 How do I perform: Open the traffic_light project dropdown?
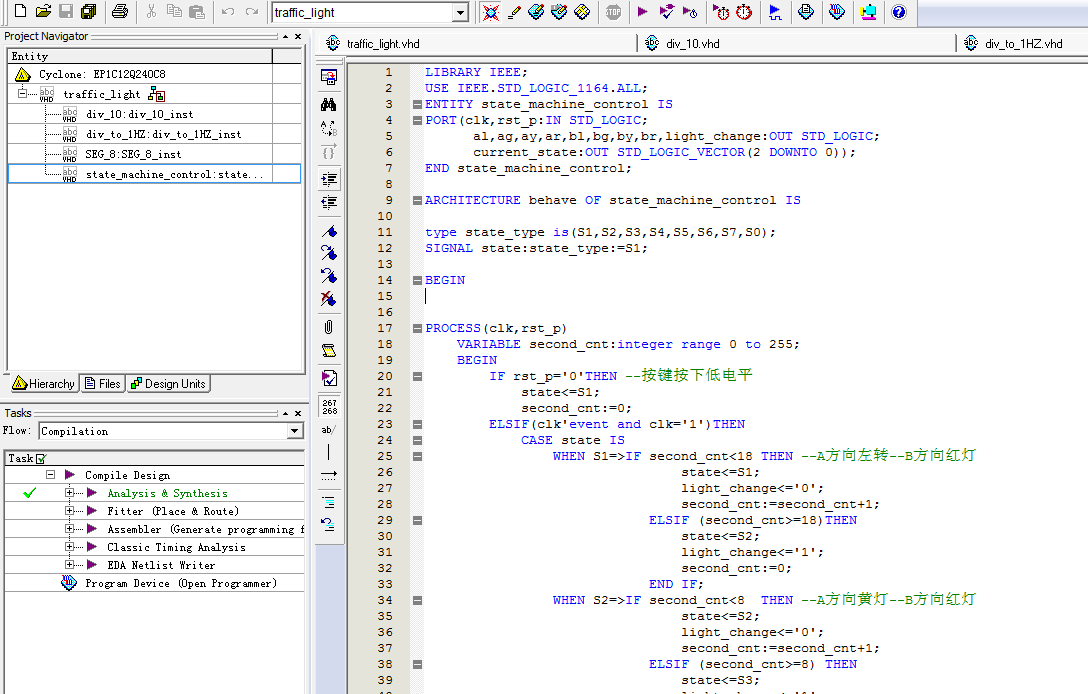click(460, 13)
